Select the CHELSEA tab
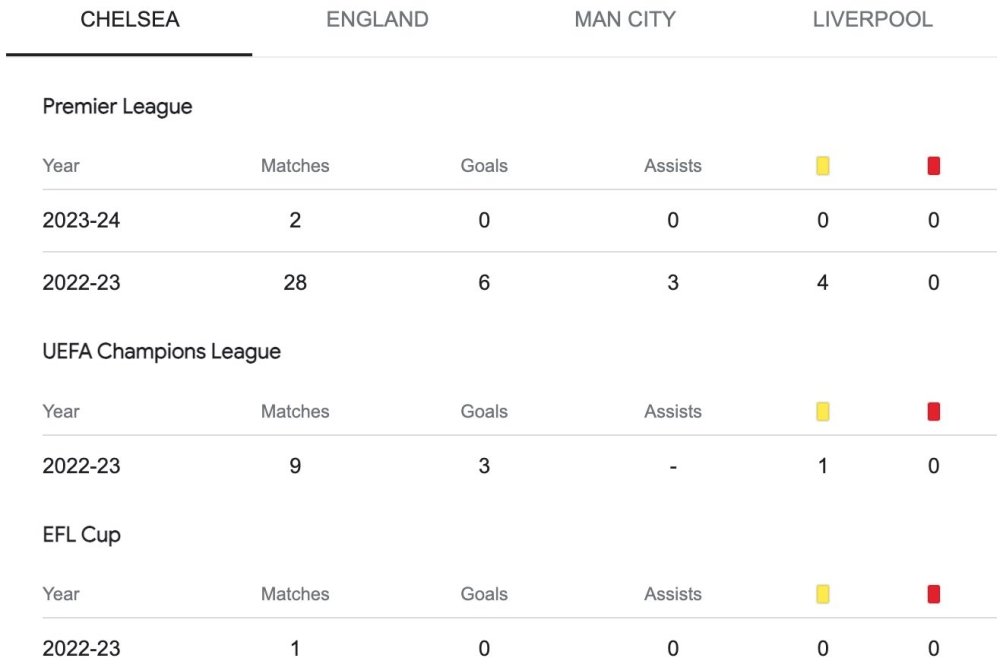1000x671 pixels. tap(129, 20)
